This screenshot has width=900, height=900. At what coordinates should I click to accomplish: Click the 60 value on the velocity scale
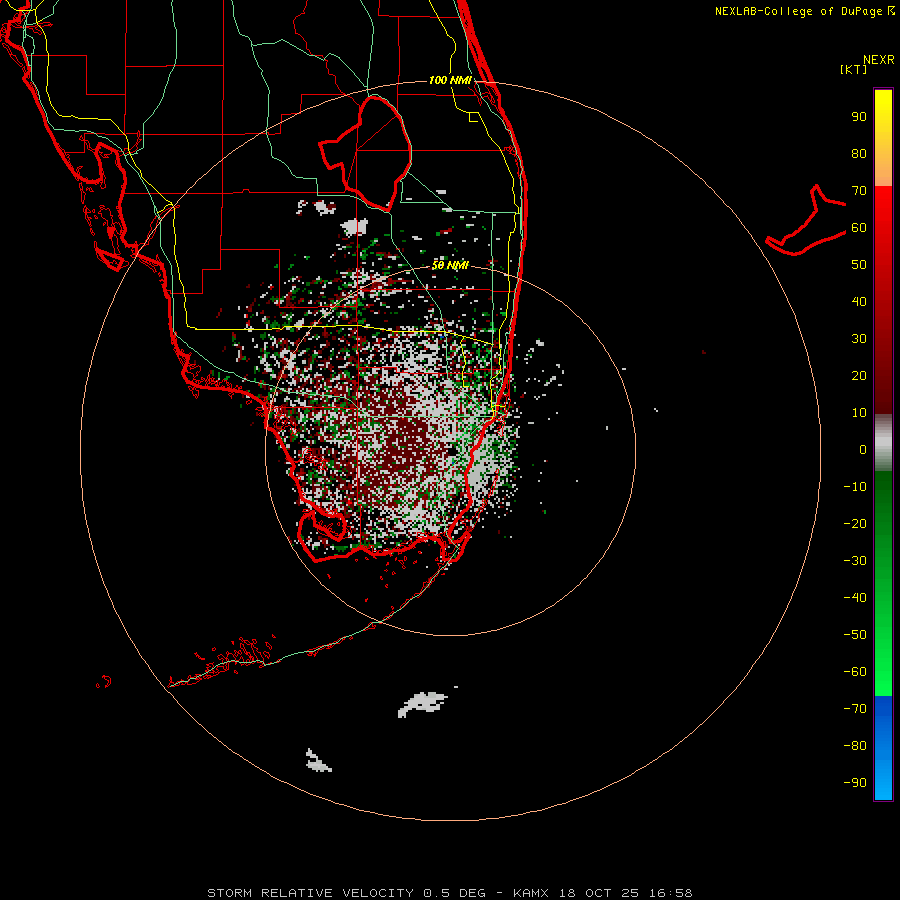(x=859, y=228)
